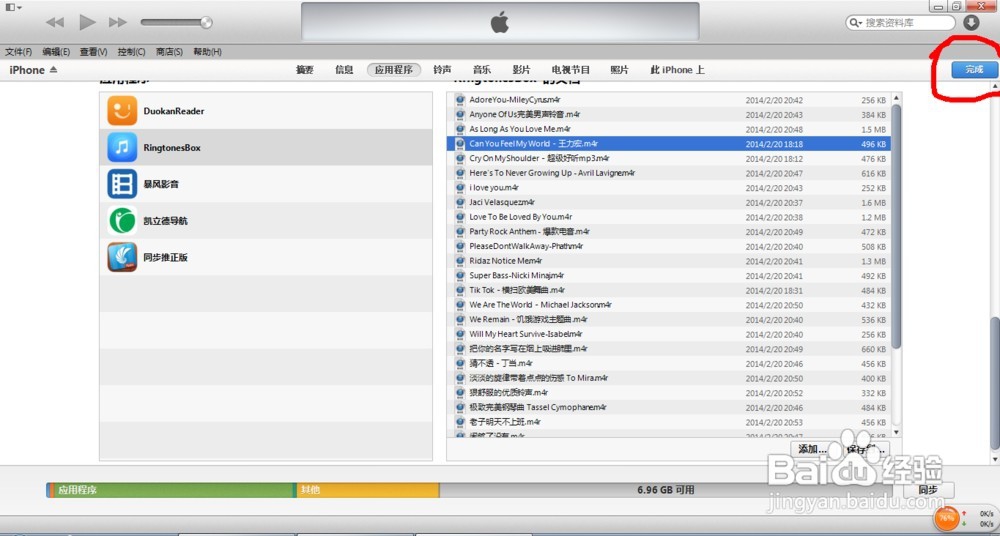1000x536 pixels.
Task: Adjust the volume slider knob
Action: tap(206, 22)
